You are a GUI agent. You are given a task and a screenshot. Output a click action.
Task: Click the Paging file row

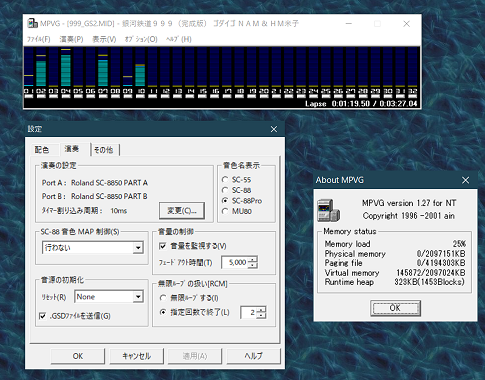tap(395, 263)
